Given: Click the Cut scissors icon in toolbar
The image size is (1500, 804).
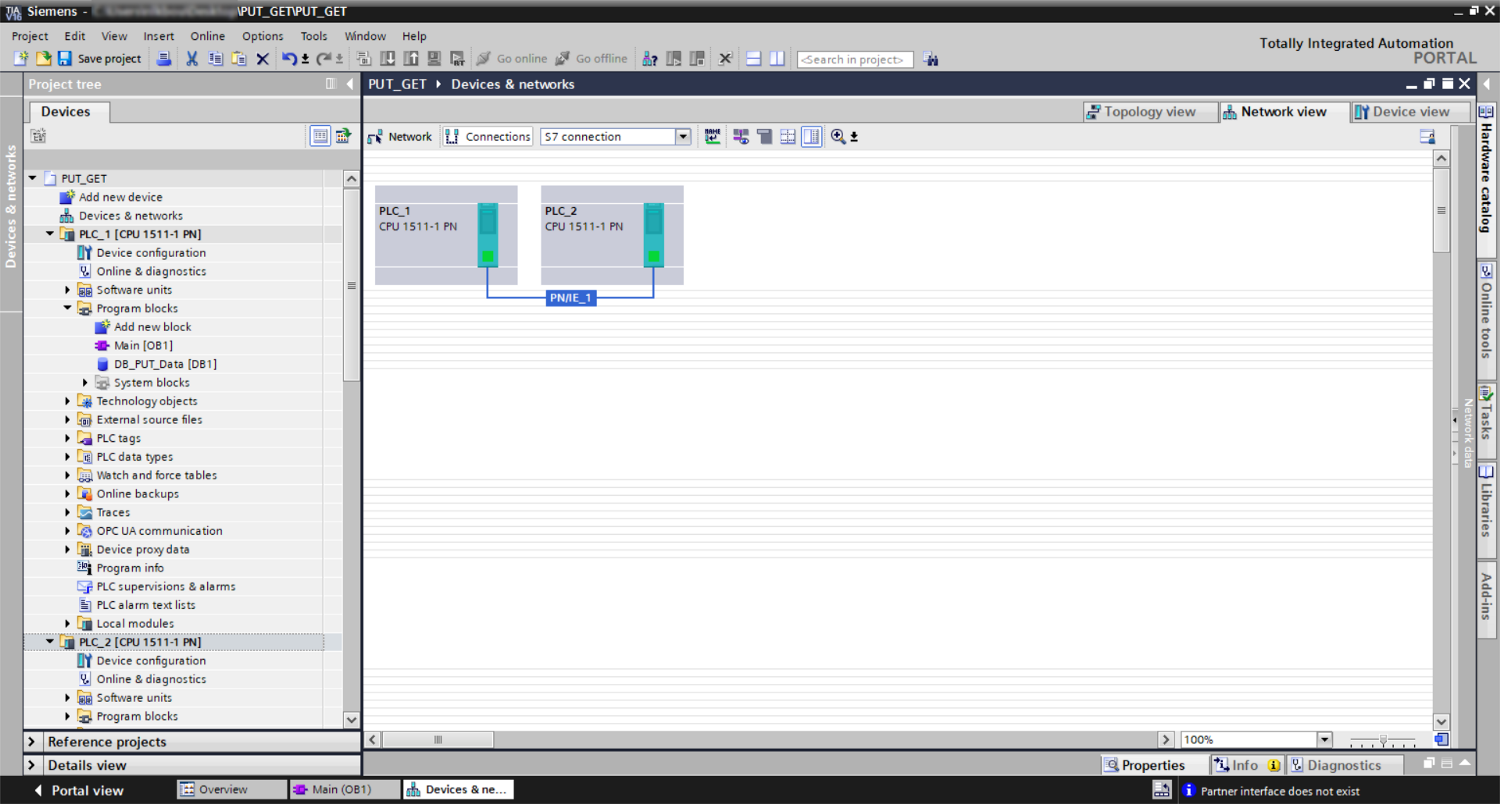Looking at the screenshot, I should tap(191, 59).
